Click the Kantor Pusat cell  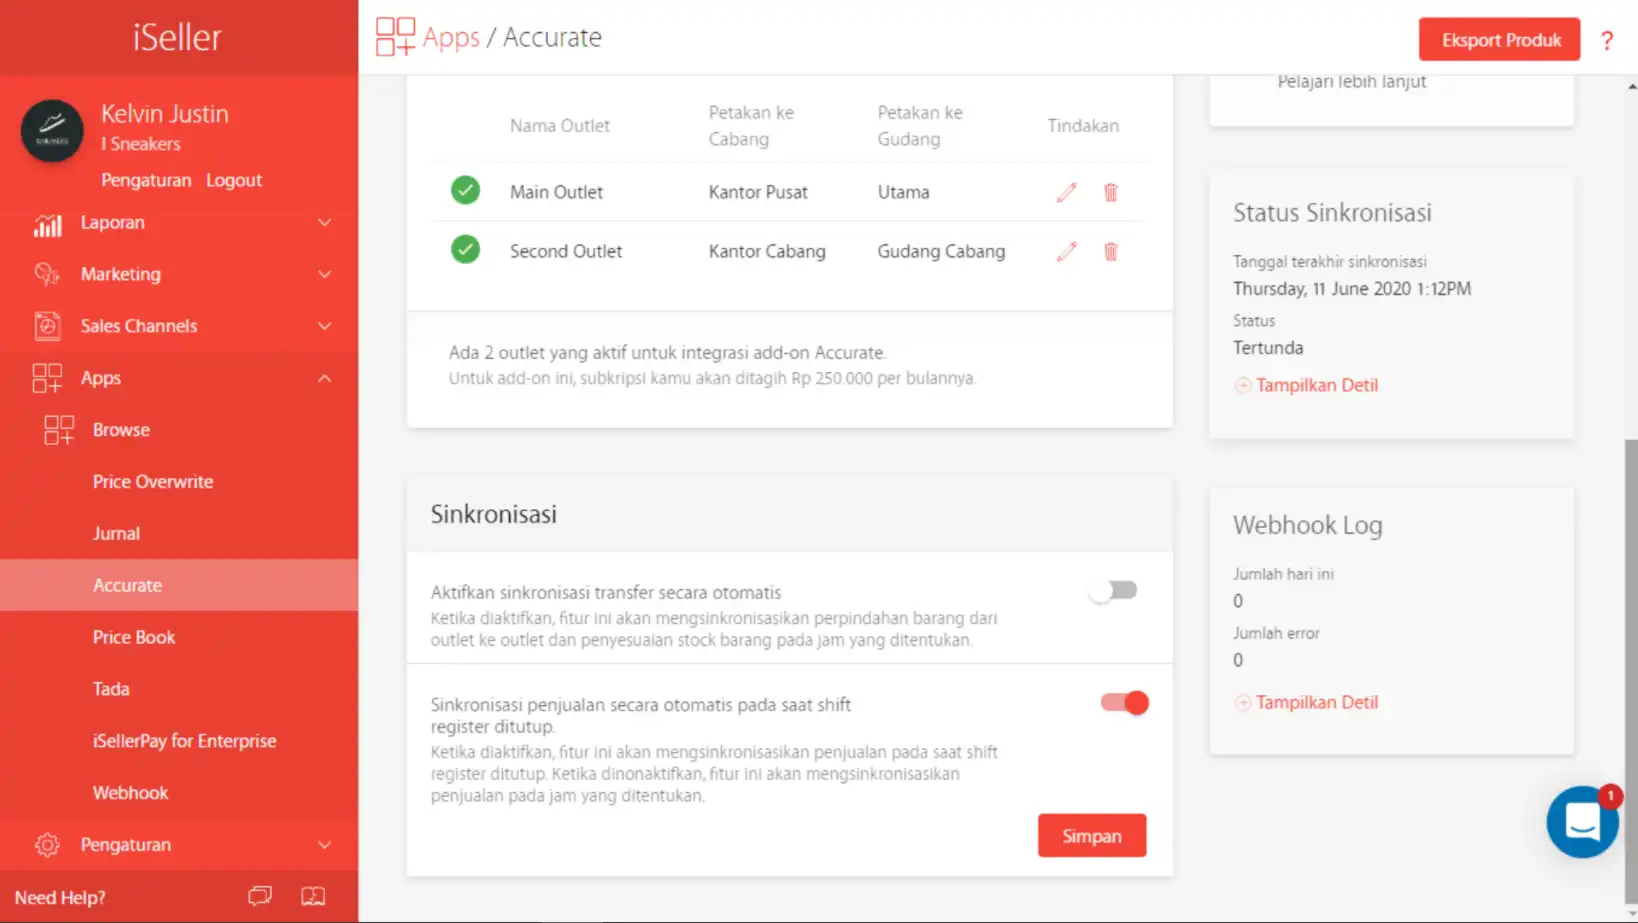coord(758,192)
